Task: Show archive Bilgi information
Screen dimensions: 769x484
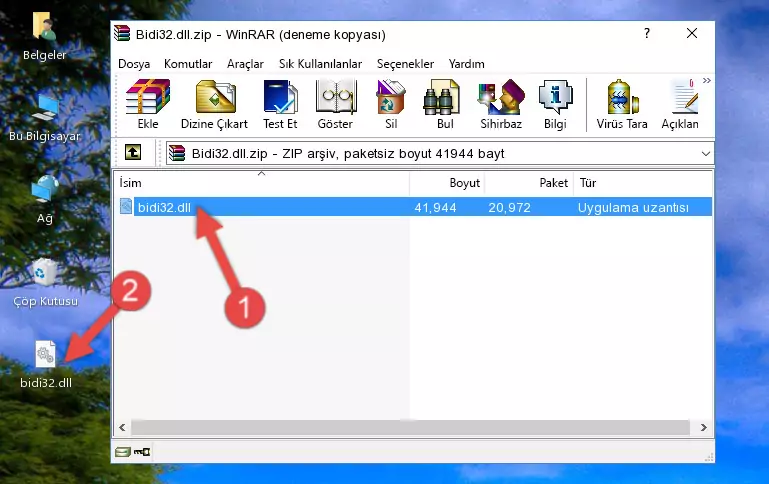Action: pyautogui.click(x=555, y=104)
